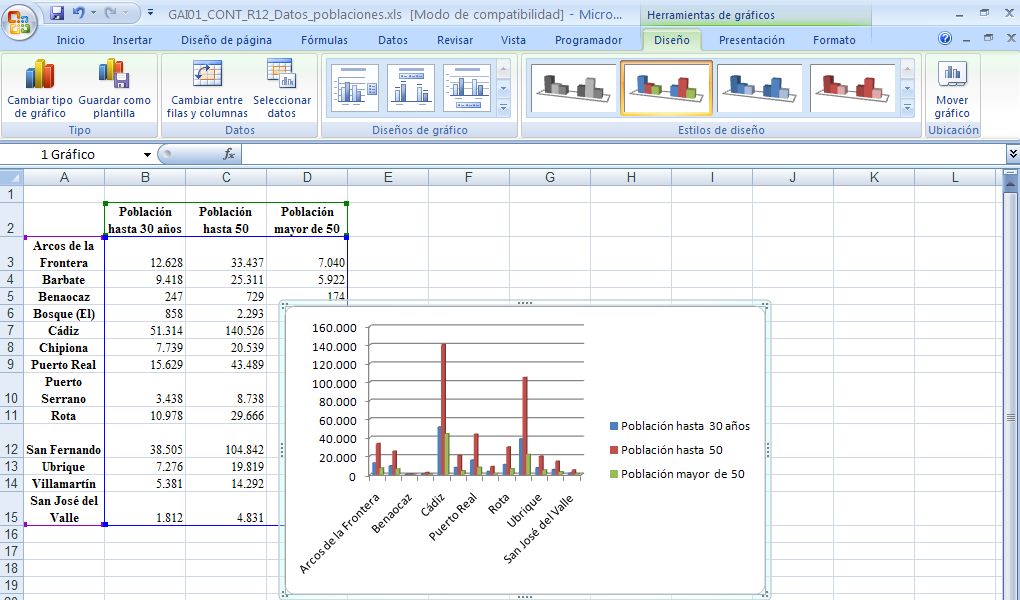Choose the red chart style thumbnail
This screenshot has width=1020, height=600.
click(x=853, y=88)
